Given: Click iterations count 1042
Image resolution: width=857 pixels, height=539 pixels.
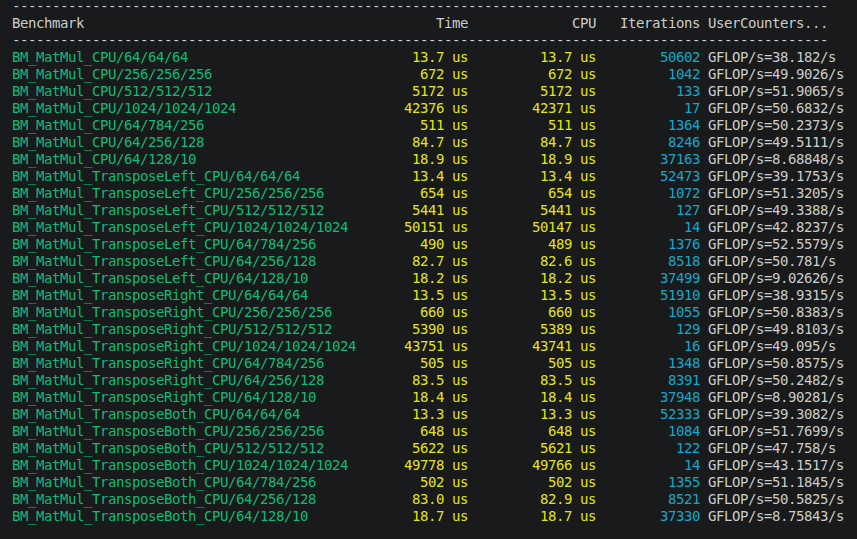Looking at the screenshot, I should [x=684, y=74].
